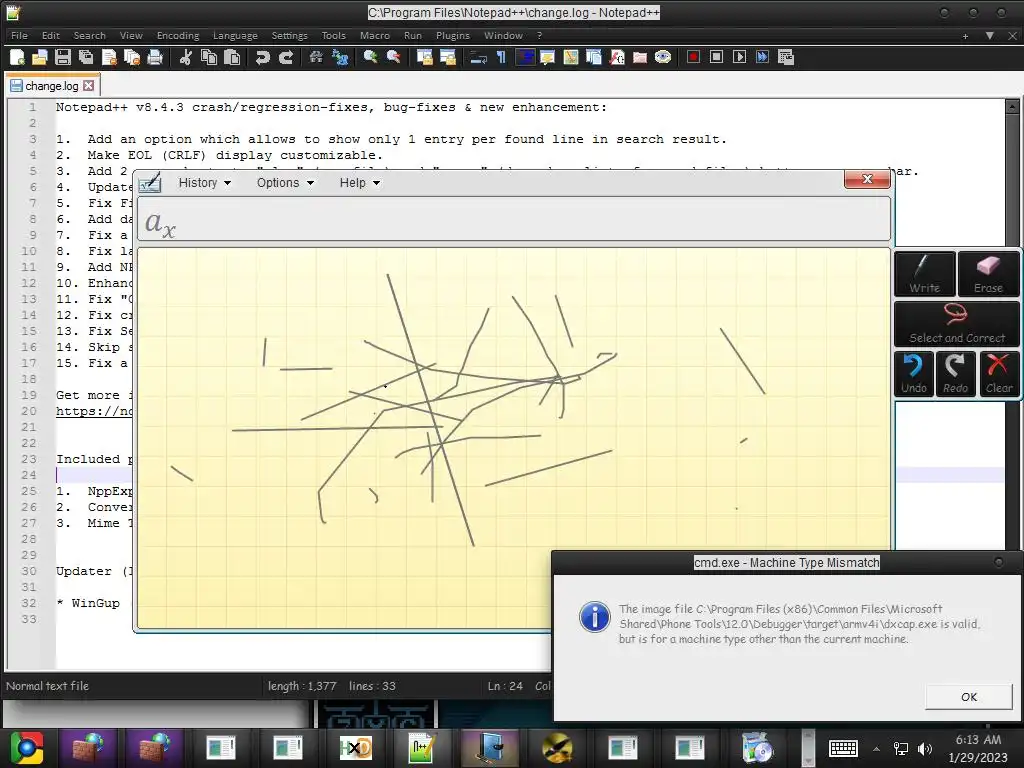Click the Print toolbar icon

point(155,57)
